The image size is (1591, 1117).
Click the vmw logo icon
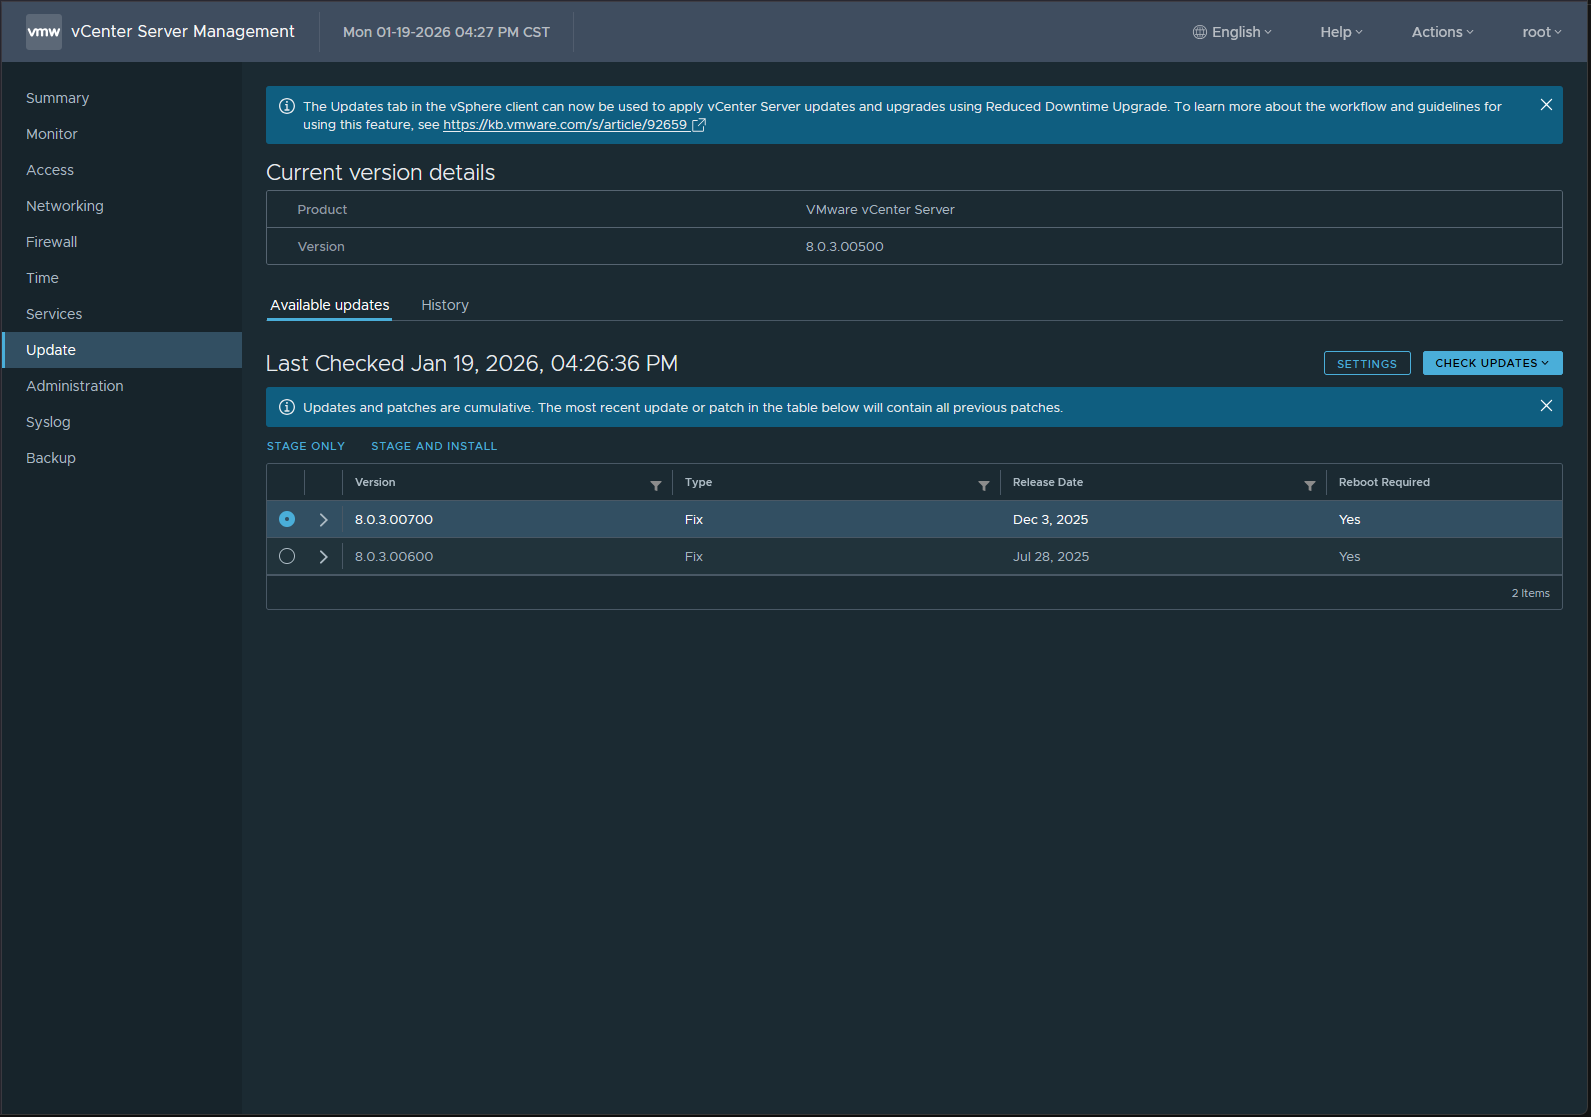pyautogui.click(x=44, y=32)
